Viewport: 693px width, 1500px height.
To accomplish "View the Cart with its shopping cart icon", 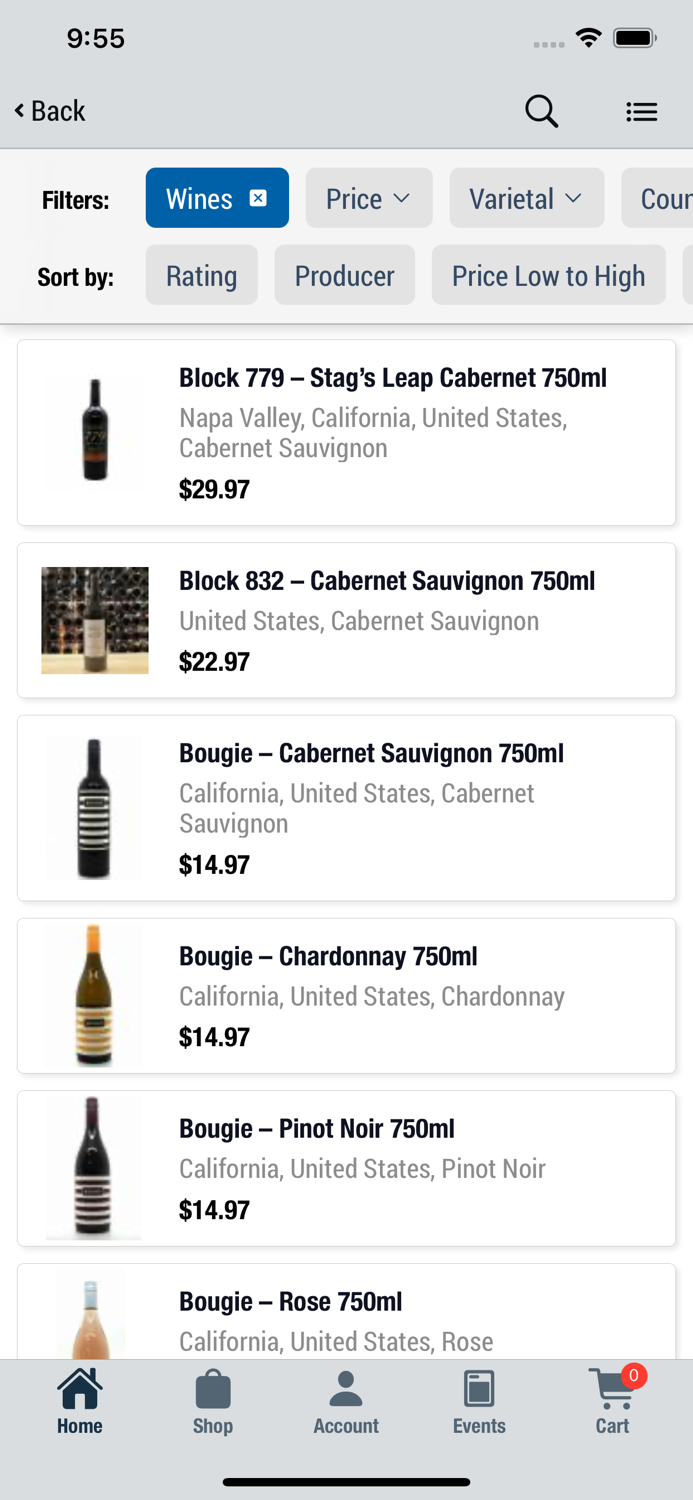I will pyautogui.click(x=610, y=1390).
